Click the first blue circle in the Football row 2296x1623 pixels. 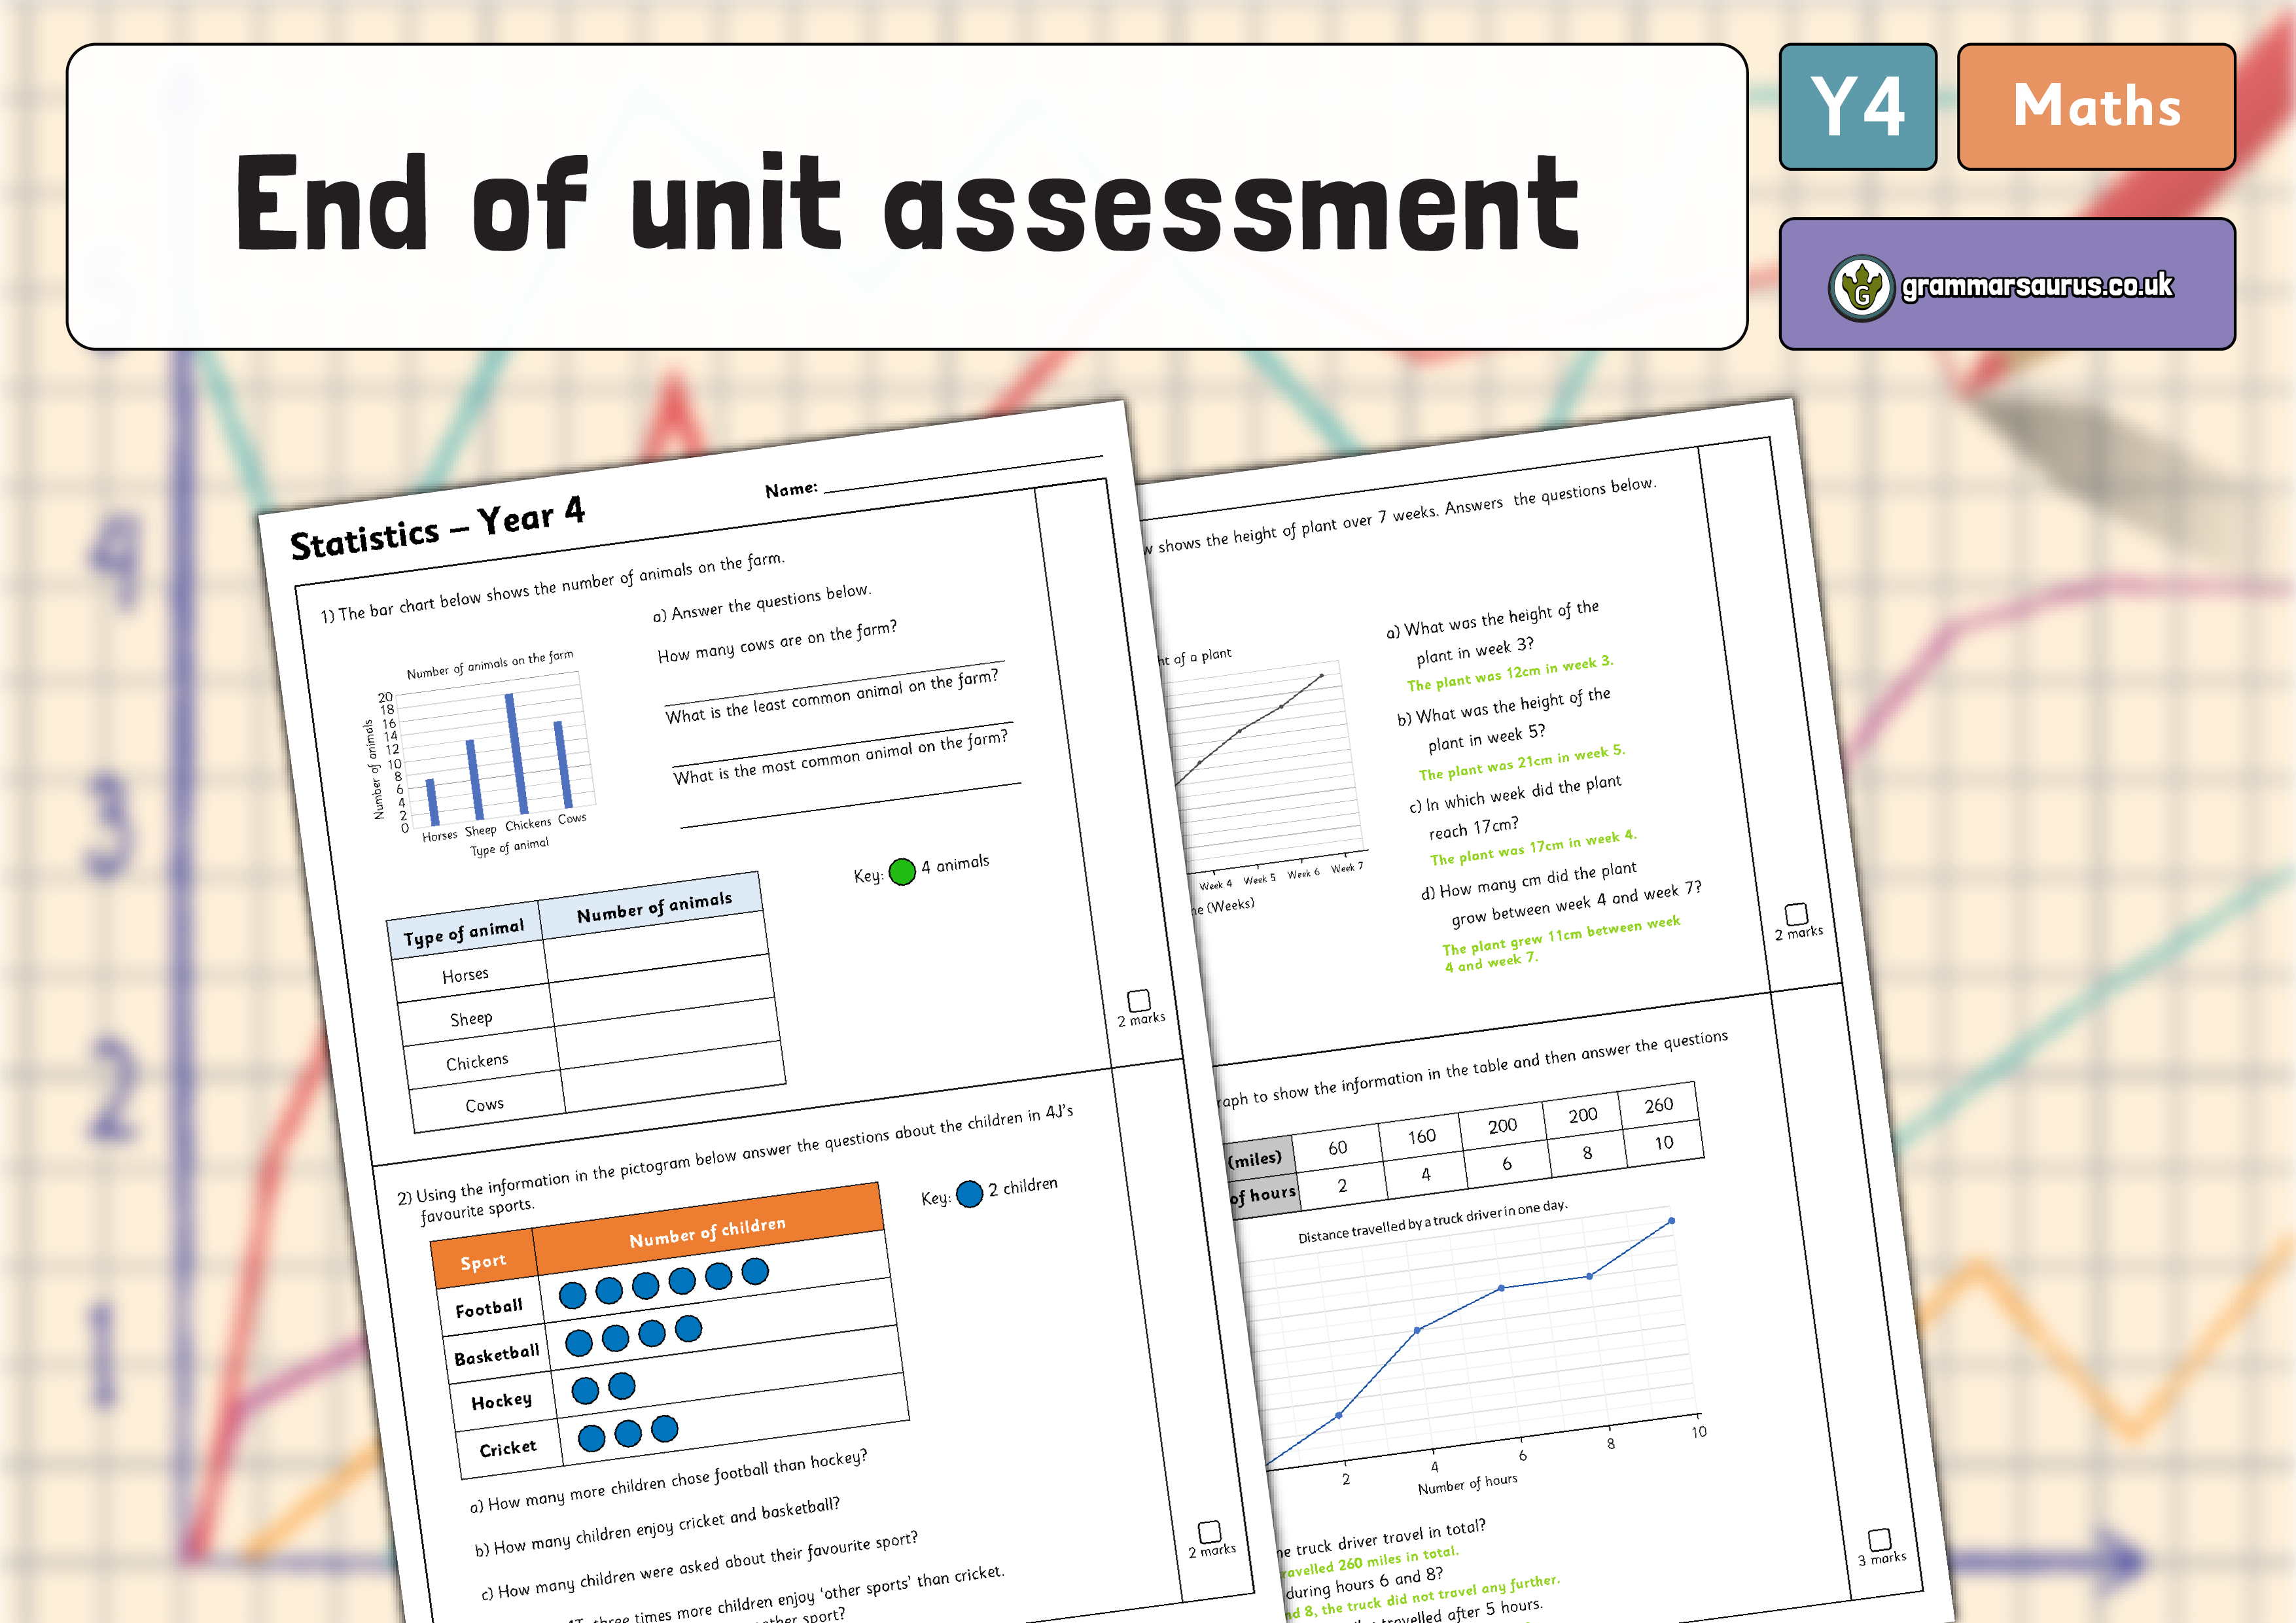pos(572,1295)
